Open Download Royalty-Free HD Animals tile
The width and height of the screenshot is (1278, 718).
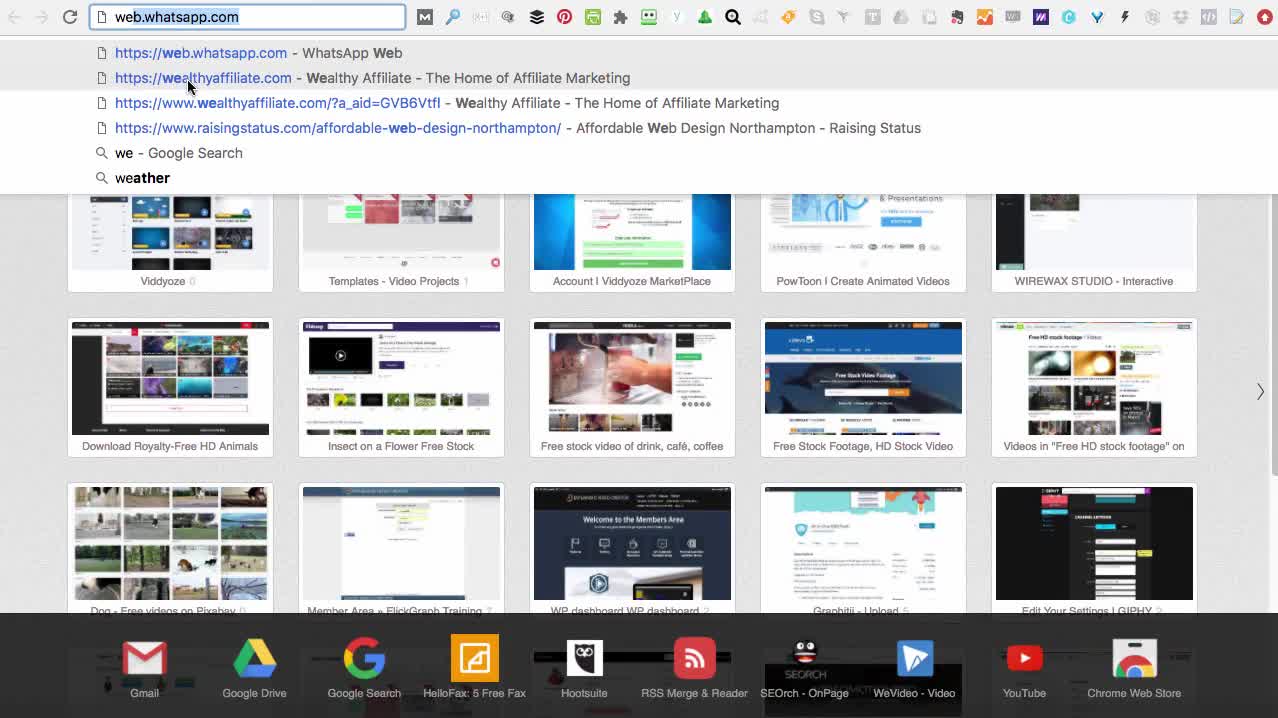pyautogui.click(x=170, y=387)
